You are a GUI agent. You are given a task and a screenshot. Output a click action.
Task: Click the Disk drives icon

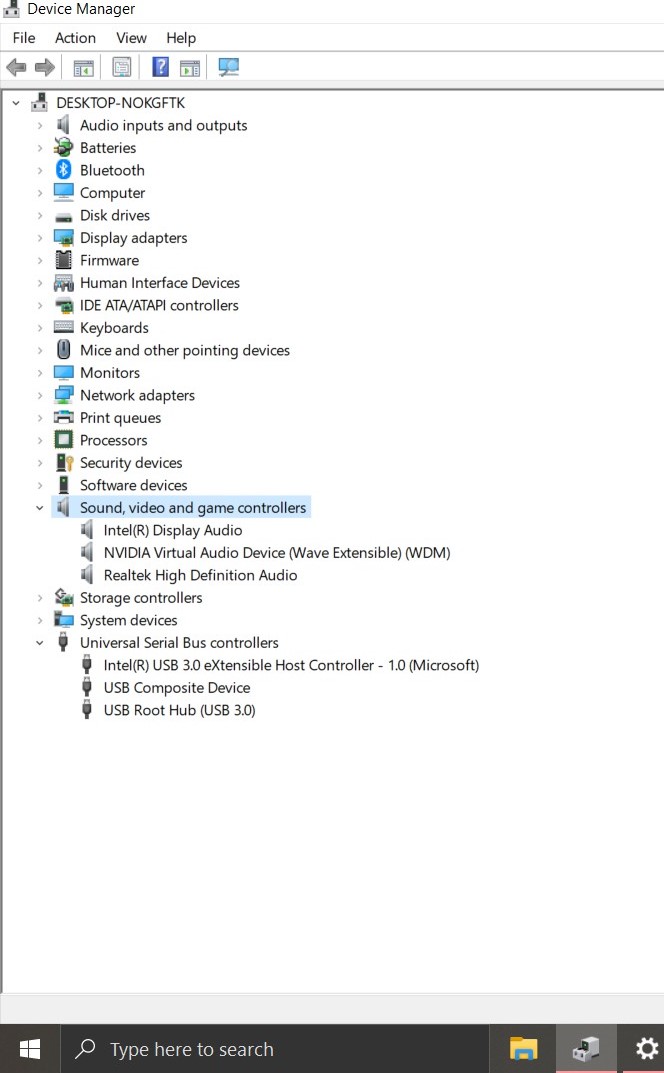click(64, 216)
